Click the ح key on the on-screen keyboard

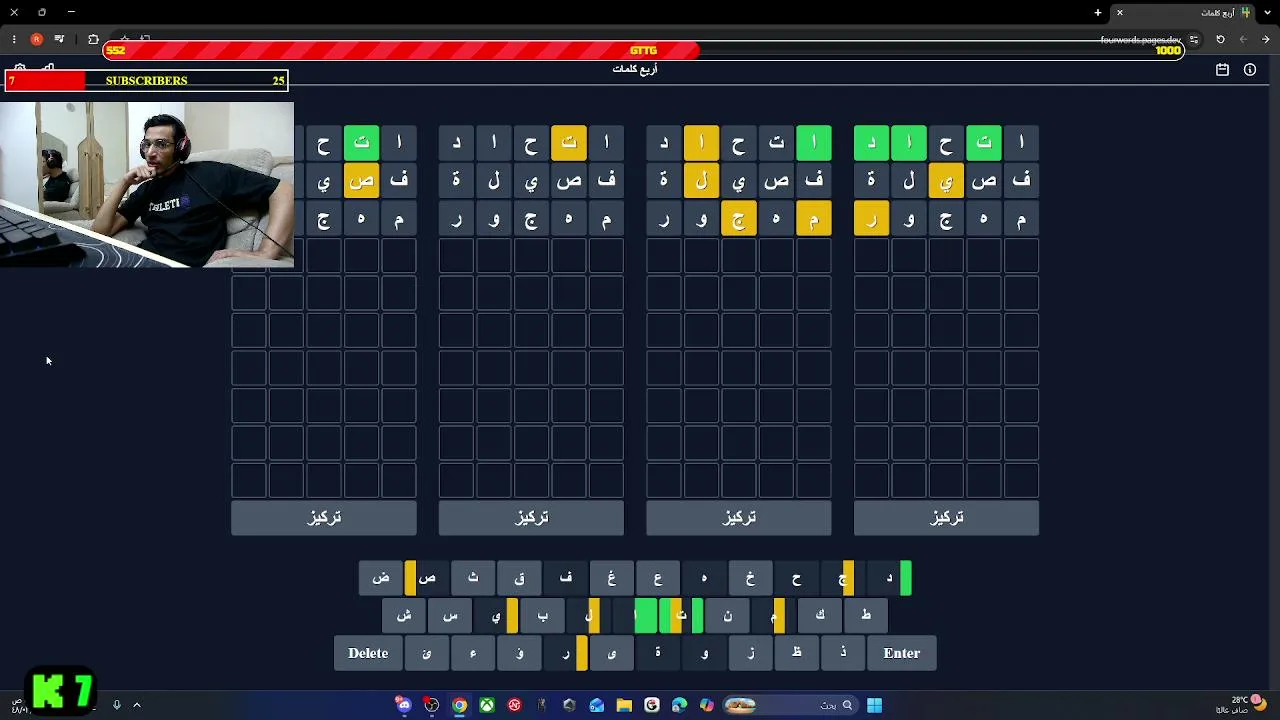(x=797, y=578)
